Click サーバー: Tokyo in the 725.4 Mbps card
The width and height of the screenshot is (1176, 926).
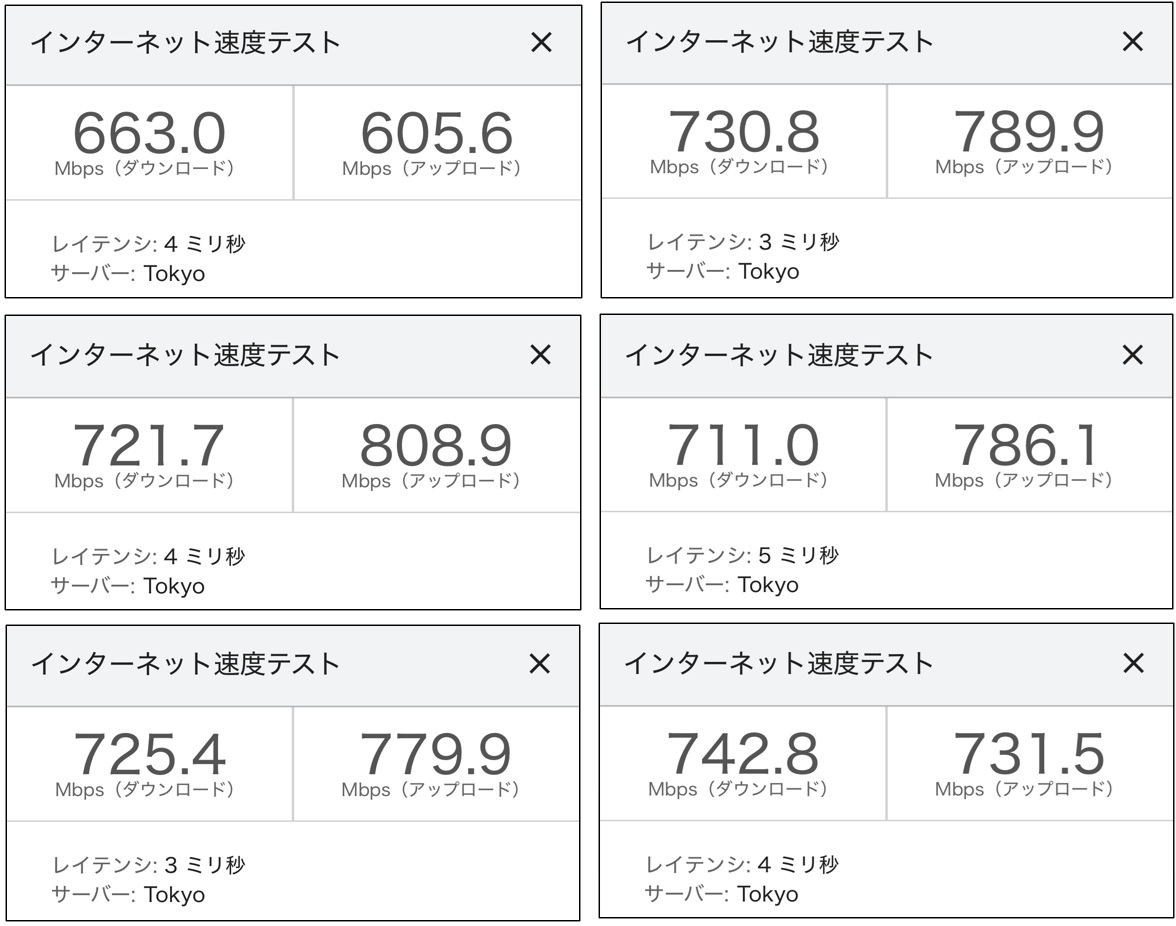pos(128,894)
